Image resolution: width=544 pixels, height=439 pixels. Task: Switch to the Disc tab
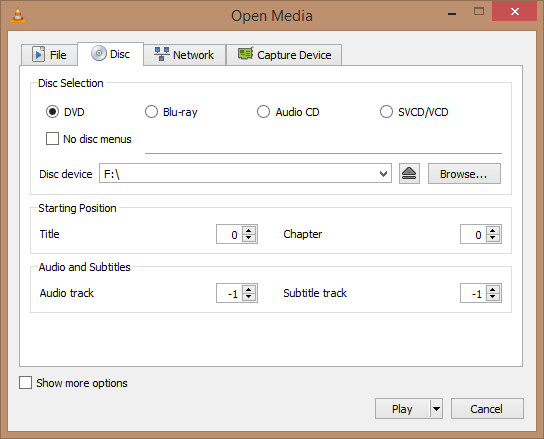pos(111,54)
